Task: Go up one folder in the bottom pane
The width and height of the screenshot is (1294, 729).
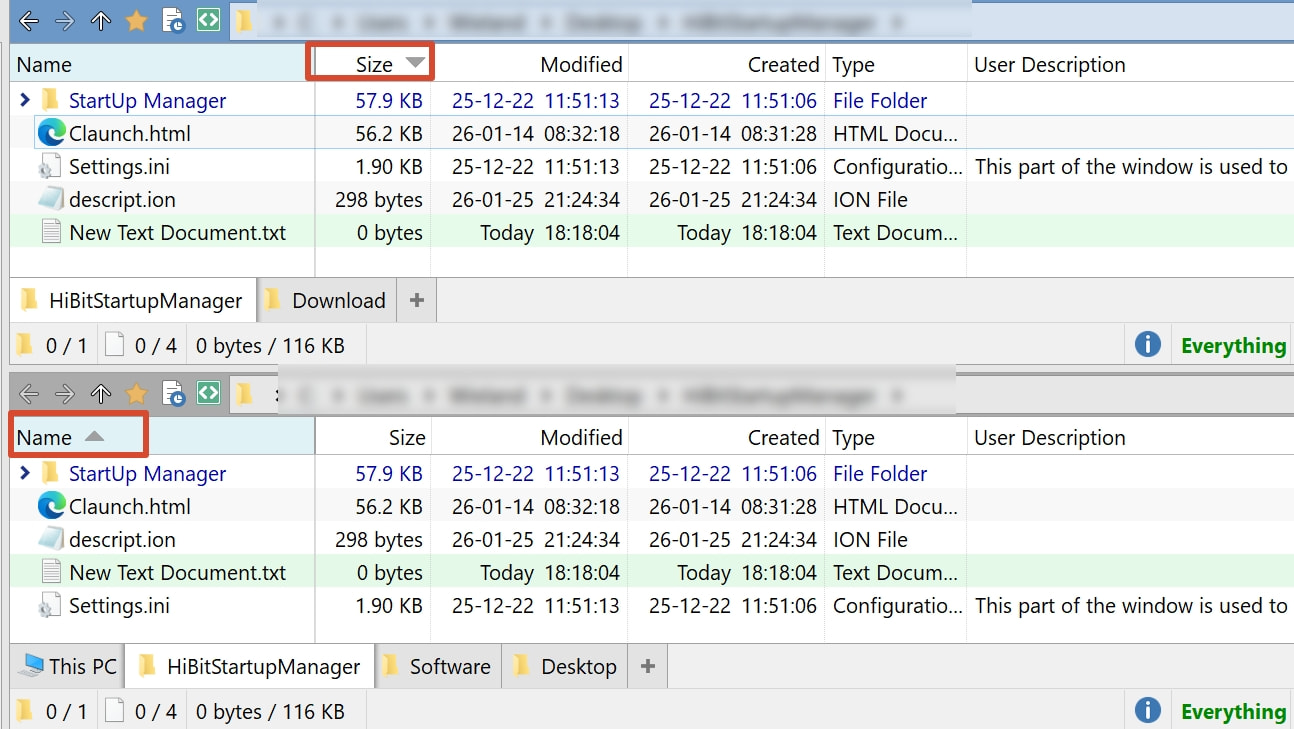Action: click(x=100, y=394)
